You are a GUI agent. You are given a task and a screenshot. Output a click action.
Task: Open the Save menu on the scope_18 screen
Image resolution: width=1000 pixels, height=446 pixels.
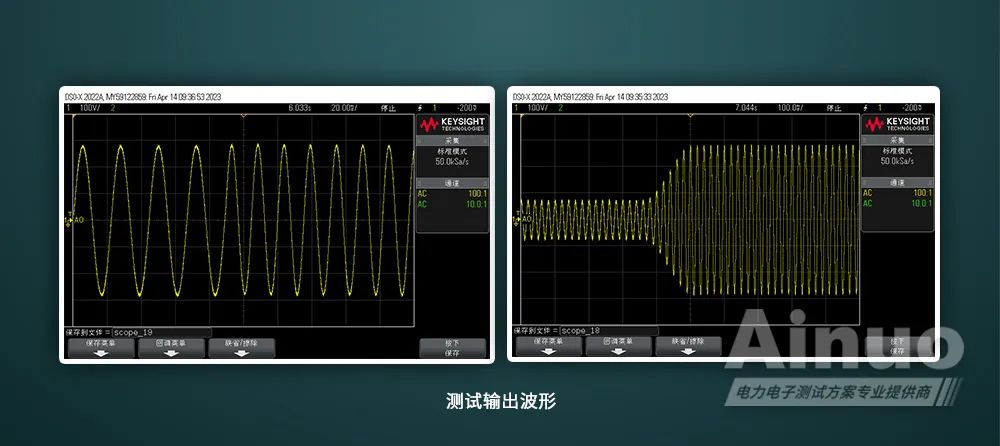[x=546, y=346]
